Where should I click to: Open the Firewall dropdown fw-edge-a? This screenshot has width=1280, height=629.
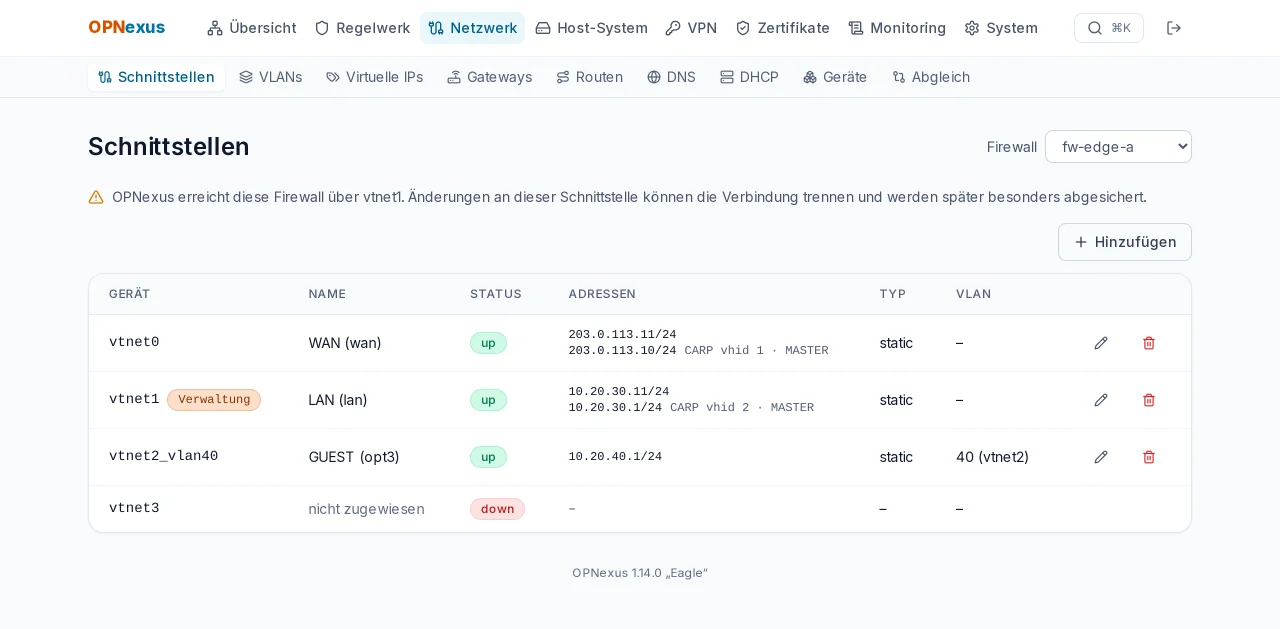pos(1118,147)
